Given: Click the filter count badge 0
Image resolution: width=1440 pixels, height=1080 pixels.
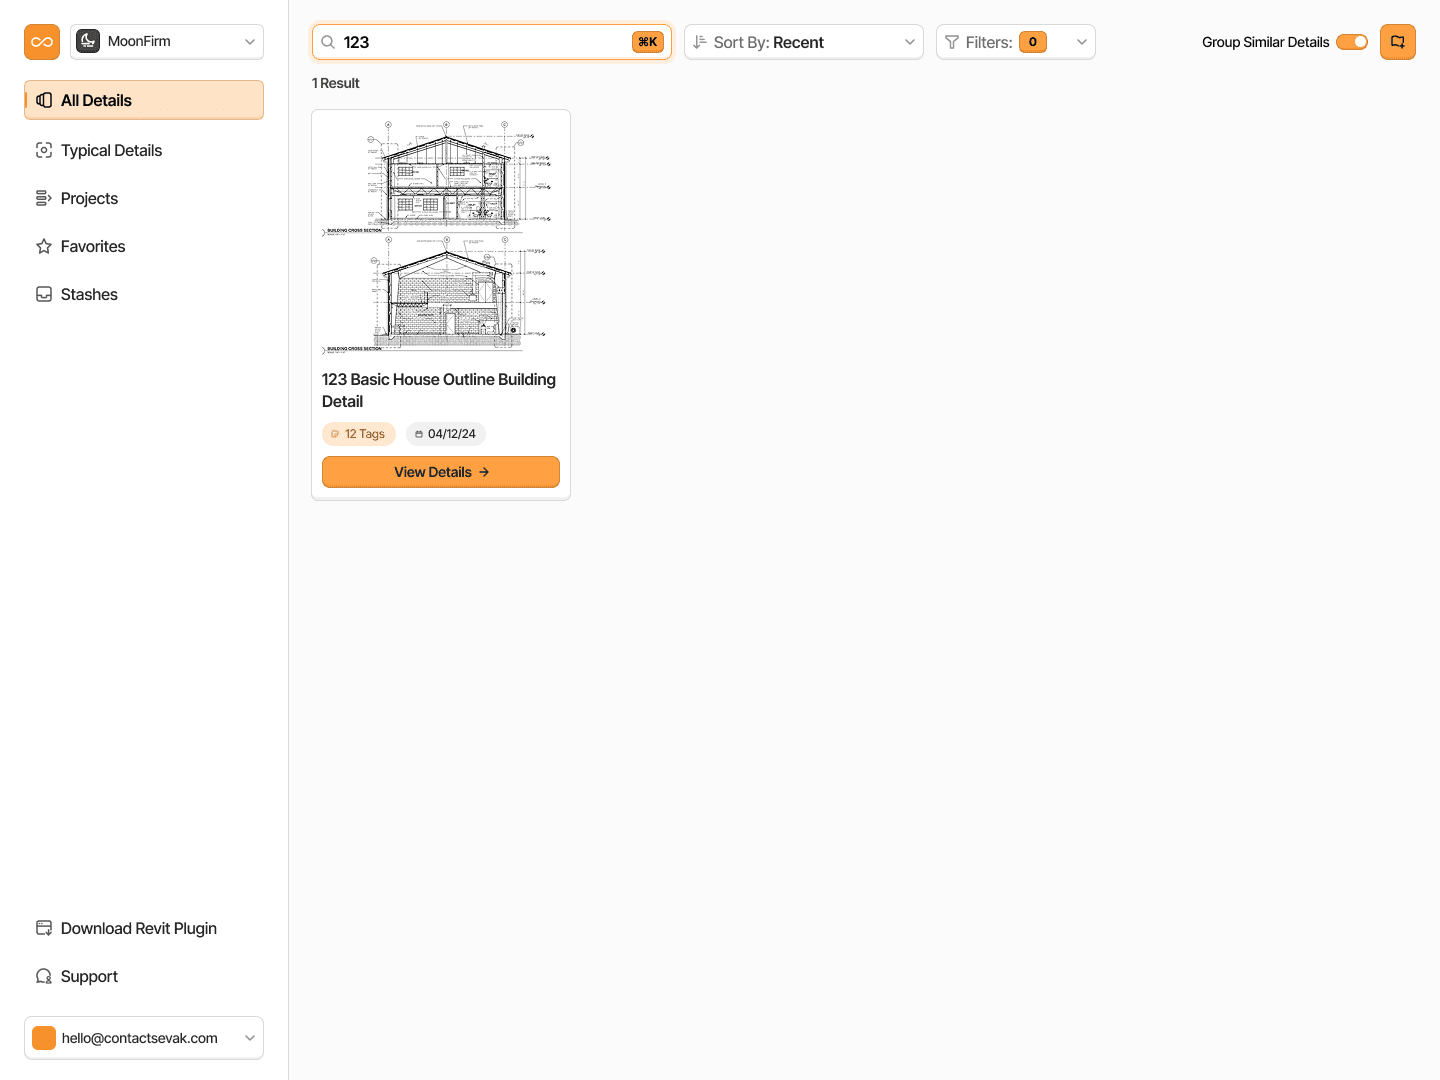Looking at the screenshot, I should 1033,42.
